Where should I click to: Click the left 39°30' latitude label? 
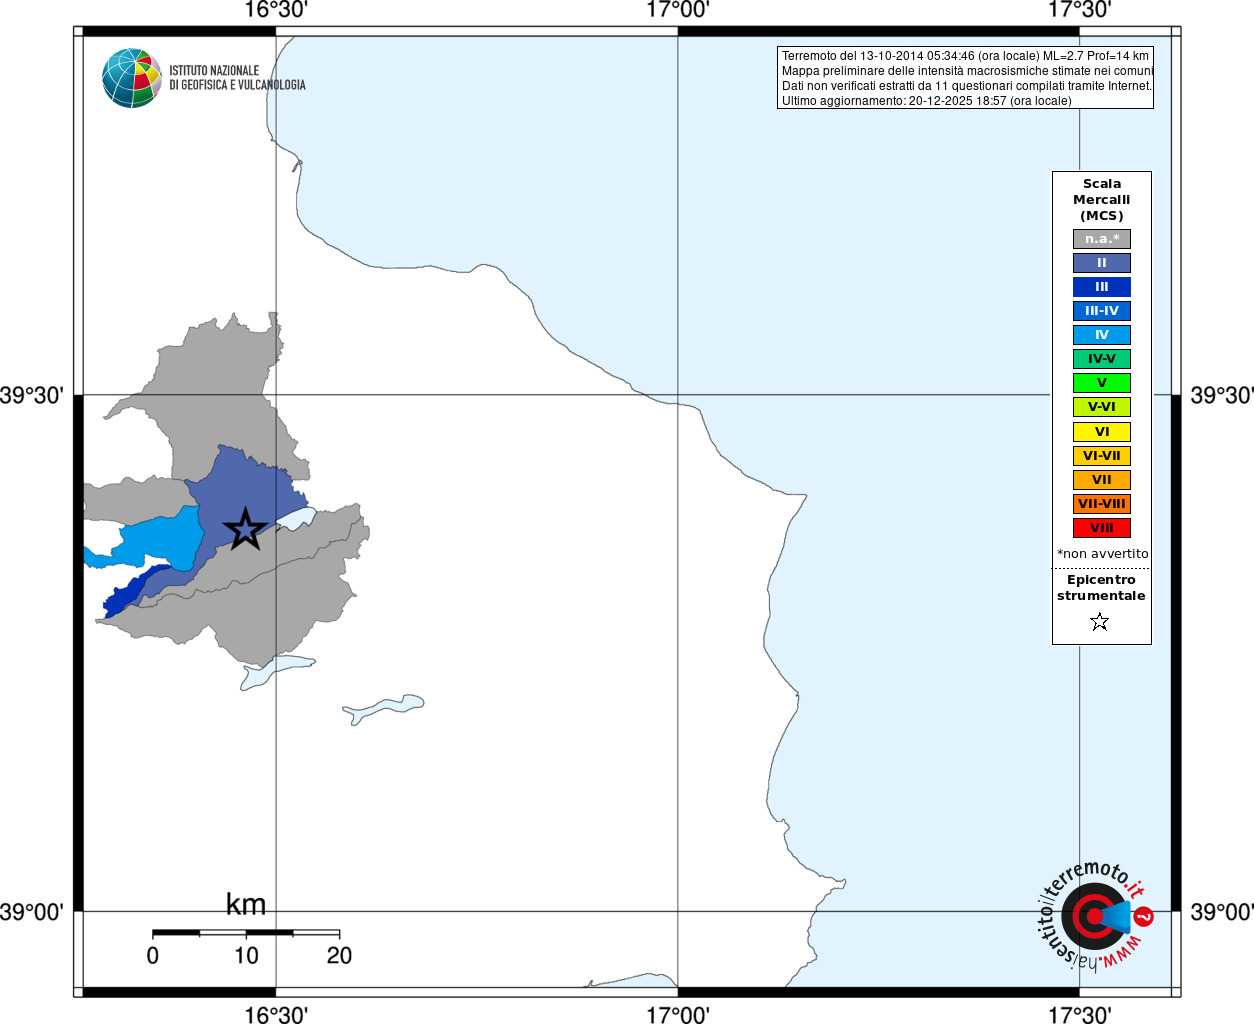coord(31,395)
